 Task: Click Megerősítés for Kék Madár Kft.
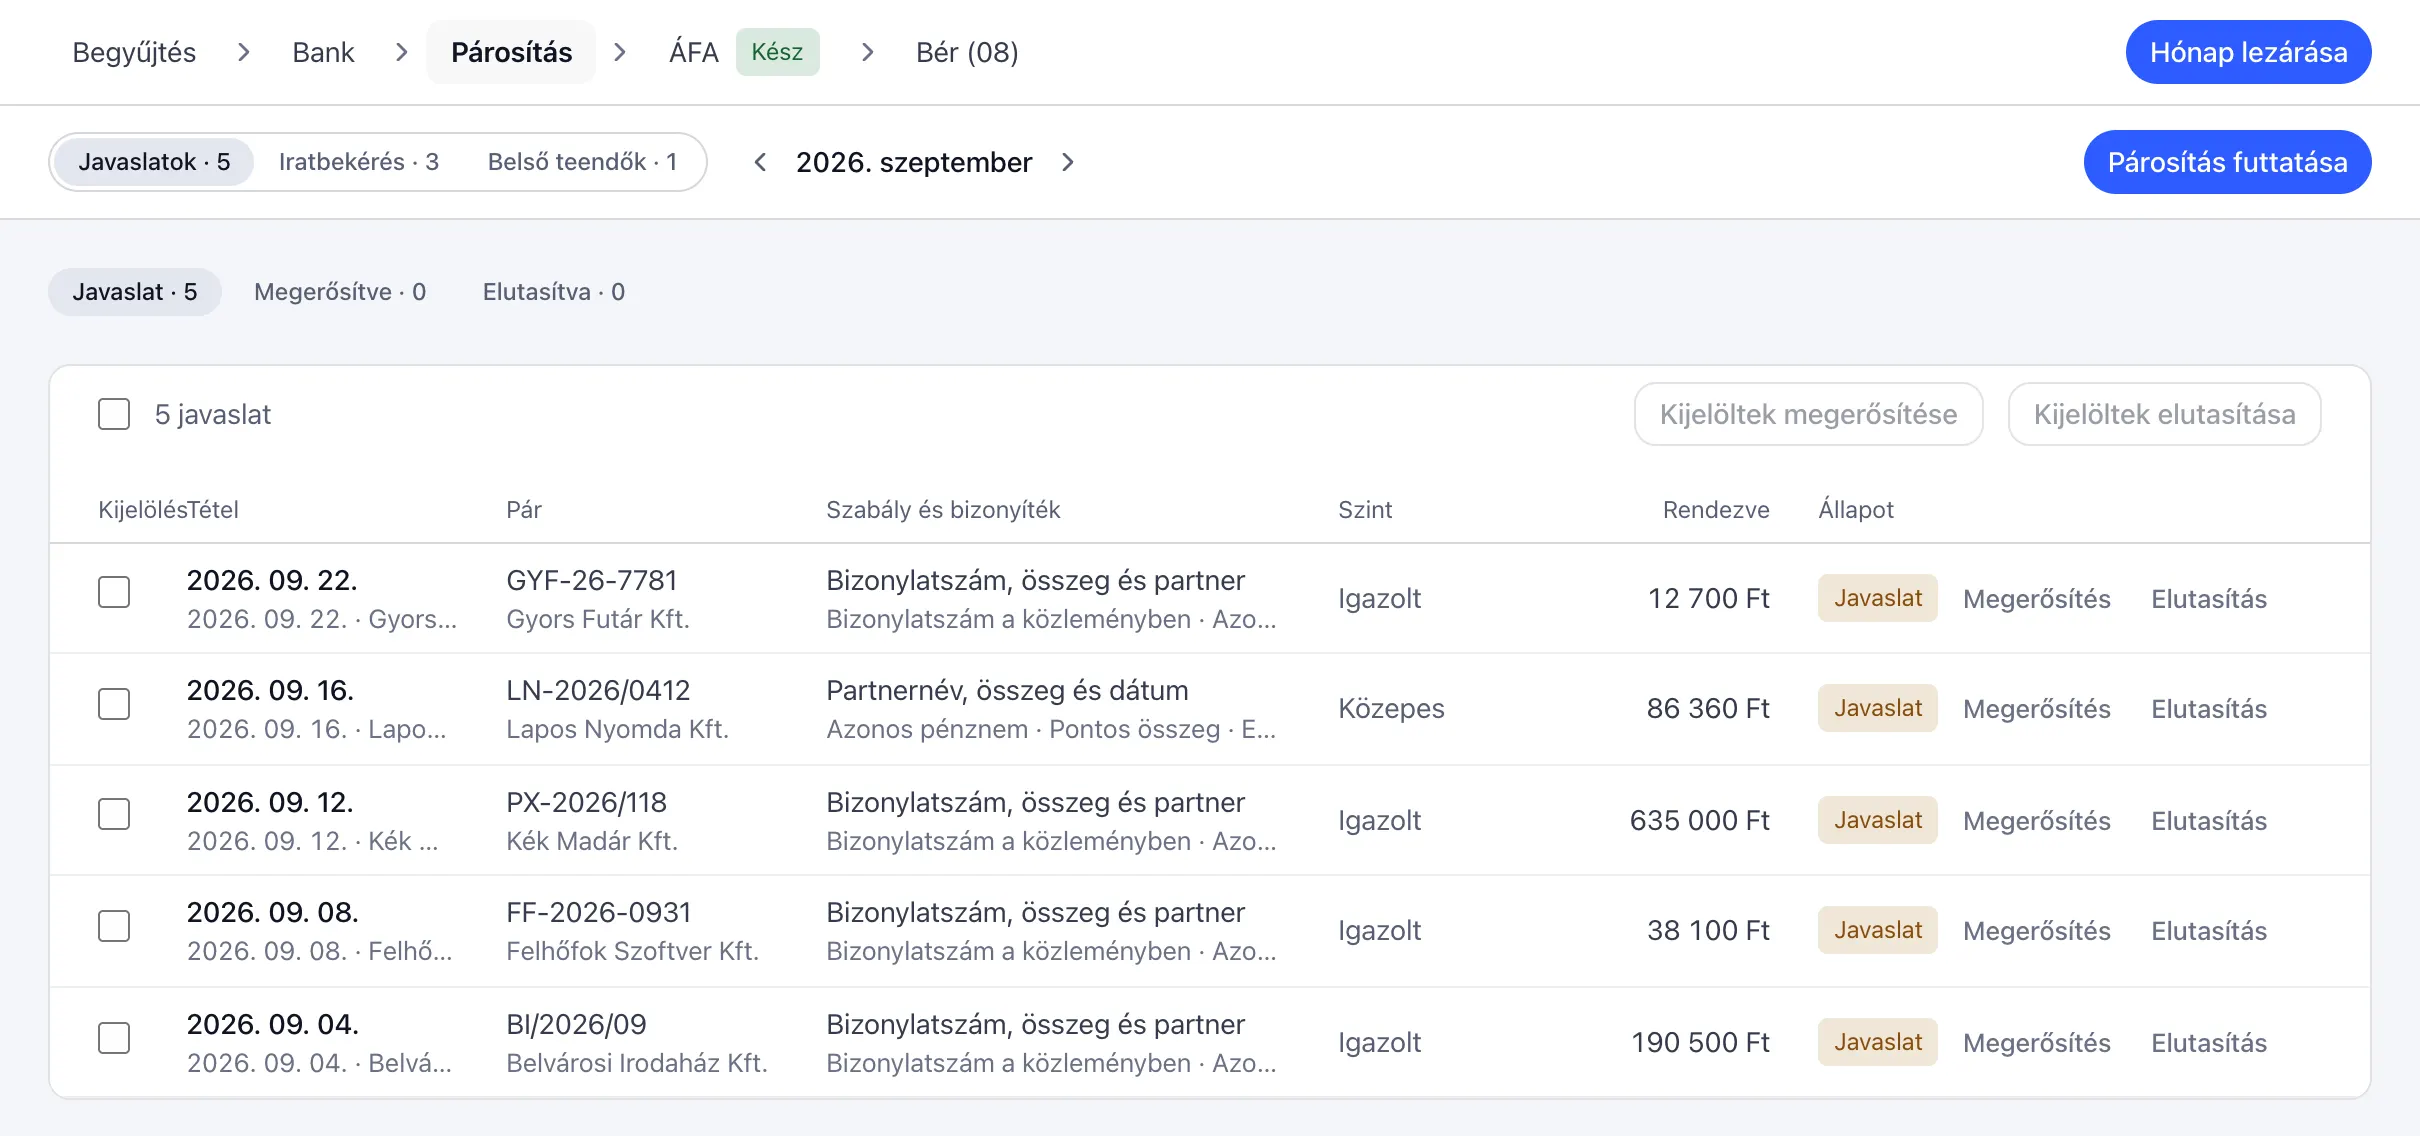(2037, 820)
